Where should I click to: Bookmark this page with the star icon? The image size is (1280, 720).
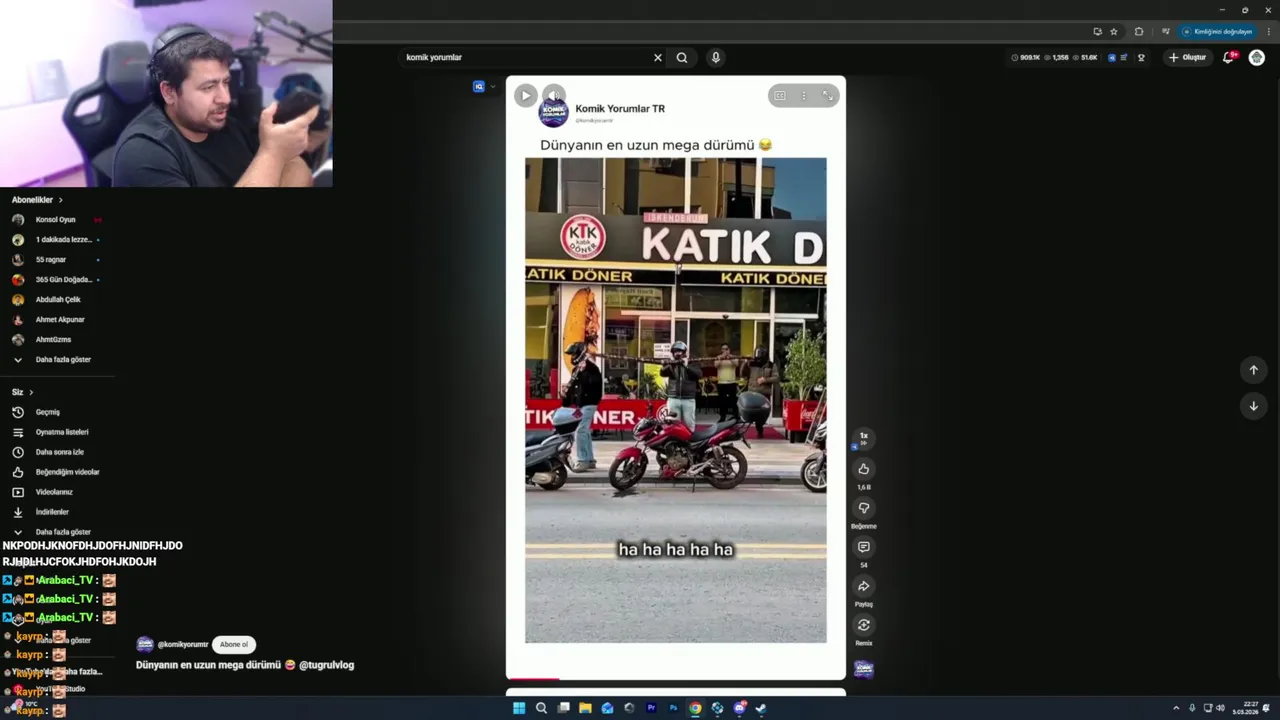coord(1114,31)
